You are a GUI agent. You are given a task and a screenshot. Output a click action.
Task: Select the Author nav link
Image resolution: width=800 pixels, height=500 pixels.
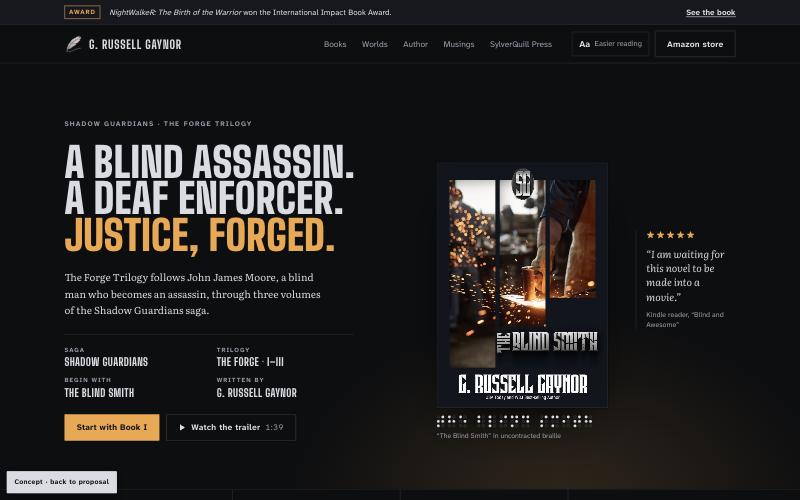(415, 44)
